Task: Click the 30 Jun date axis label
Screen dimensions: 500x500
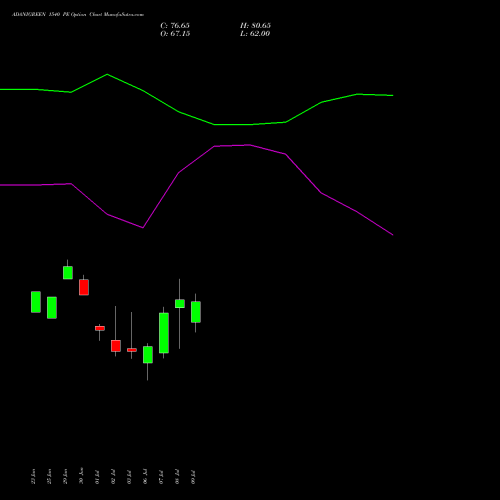Action: (81, 476)
